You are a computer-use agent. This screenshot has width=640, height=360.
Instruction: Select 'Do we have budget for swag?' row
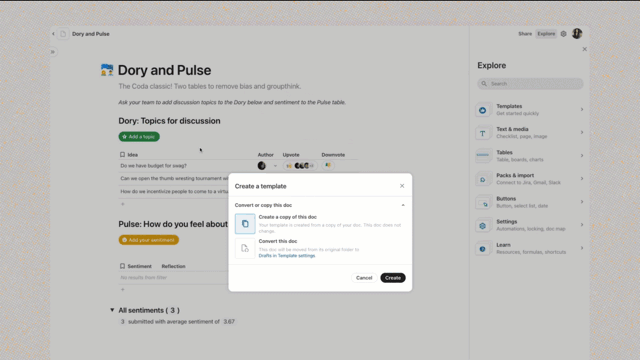pos(153,166)
